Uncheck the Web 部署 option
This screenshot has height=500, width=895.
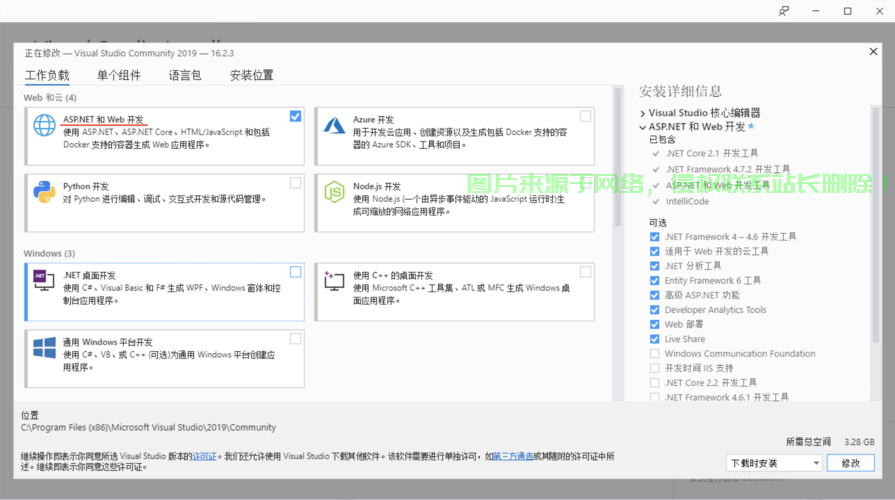click(x=655, y=324)
